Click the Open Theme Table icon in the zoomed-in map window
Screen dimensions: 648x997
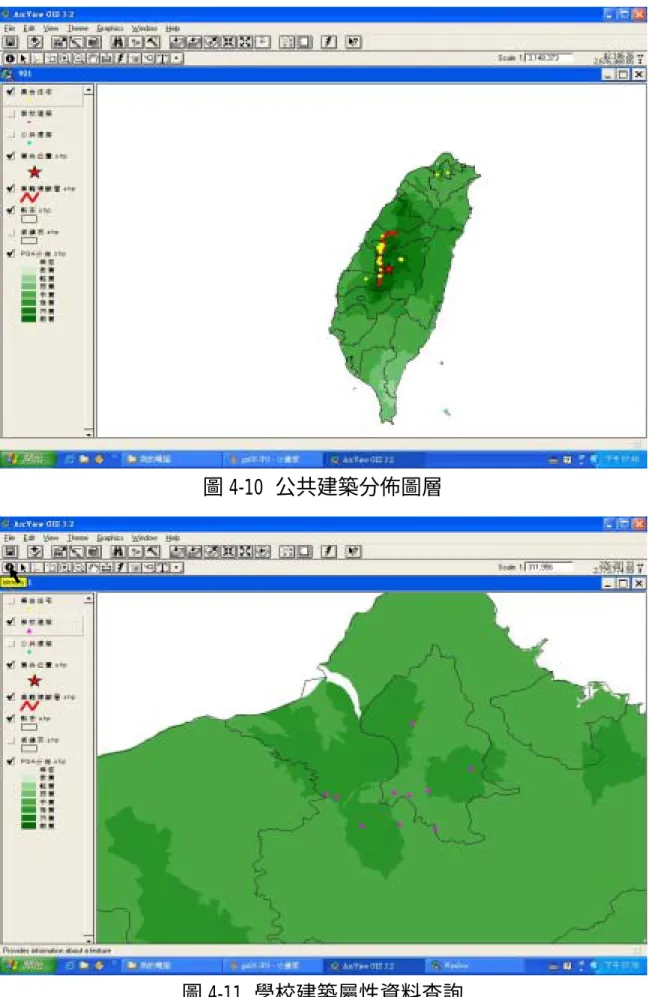pos(93,551)
